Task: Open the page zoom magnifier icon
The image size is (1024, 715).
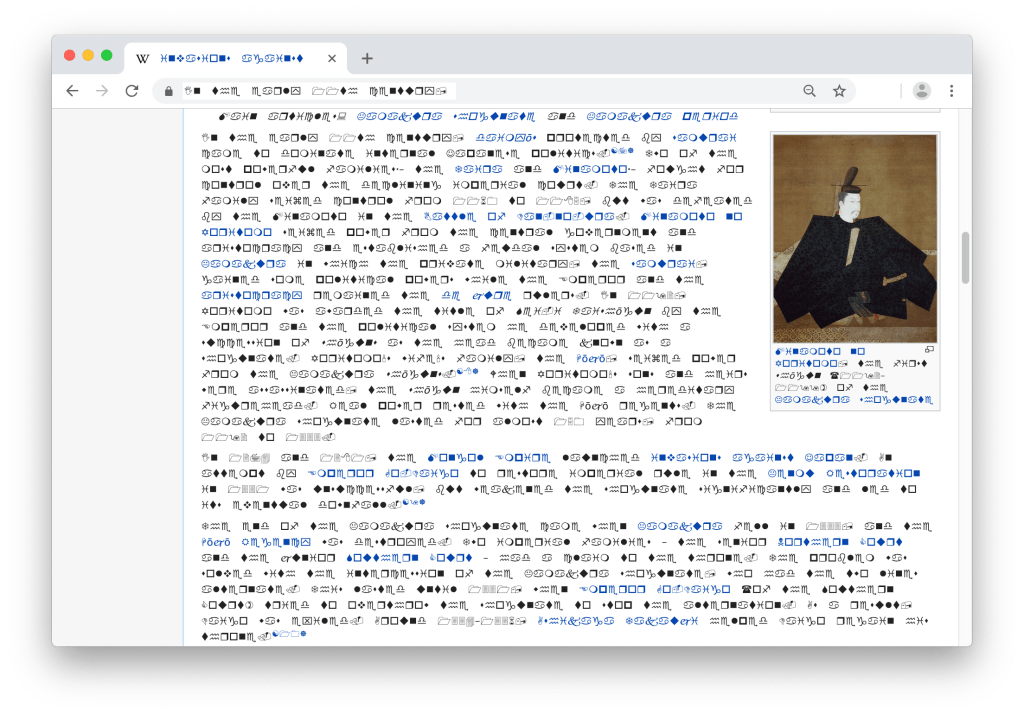Action: coord(809,91)
